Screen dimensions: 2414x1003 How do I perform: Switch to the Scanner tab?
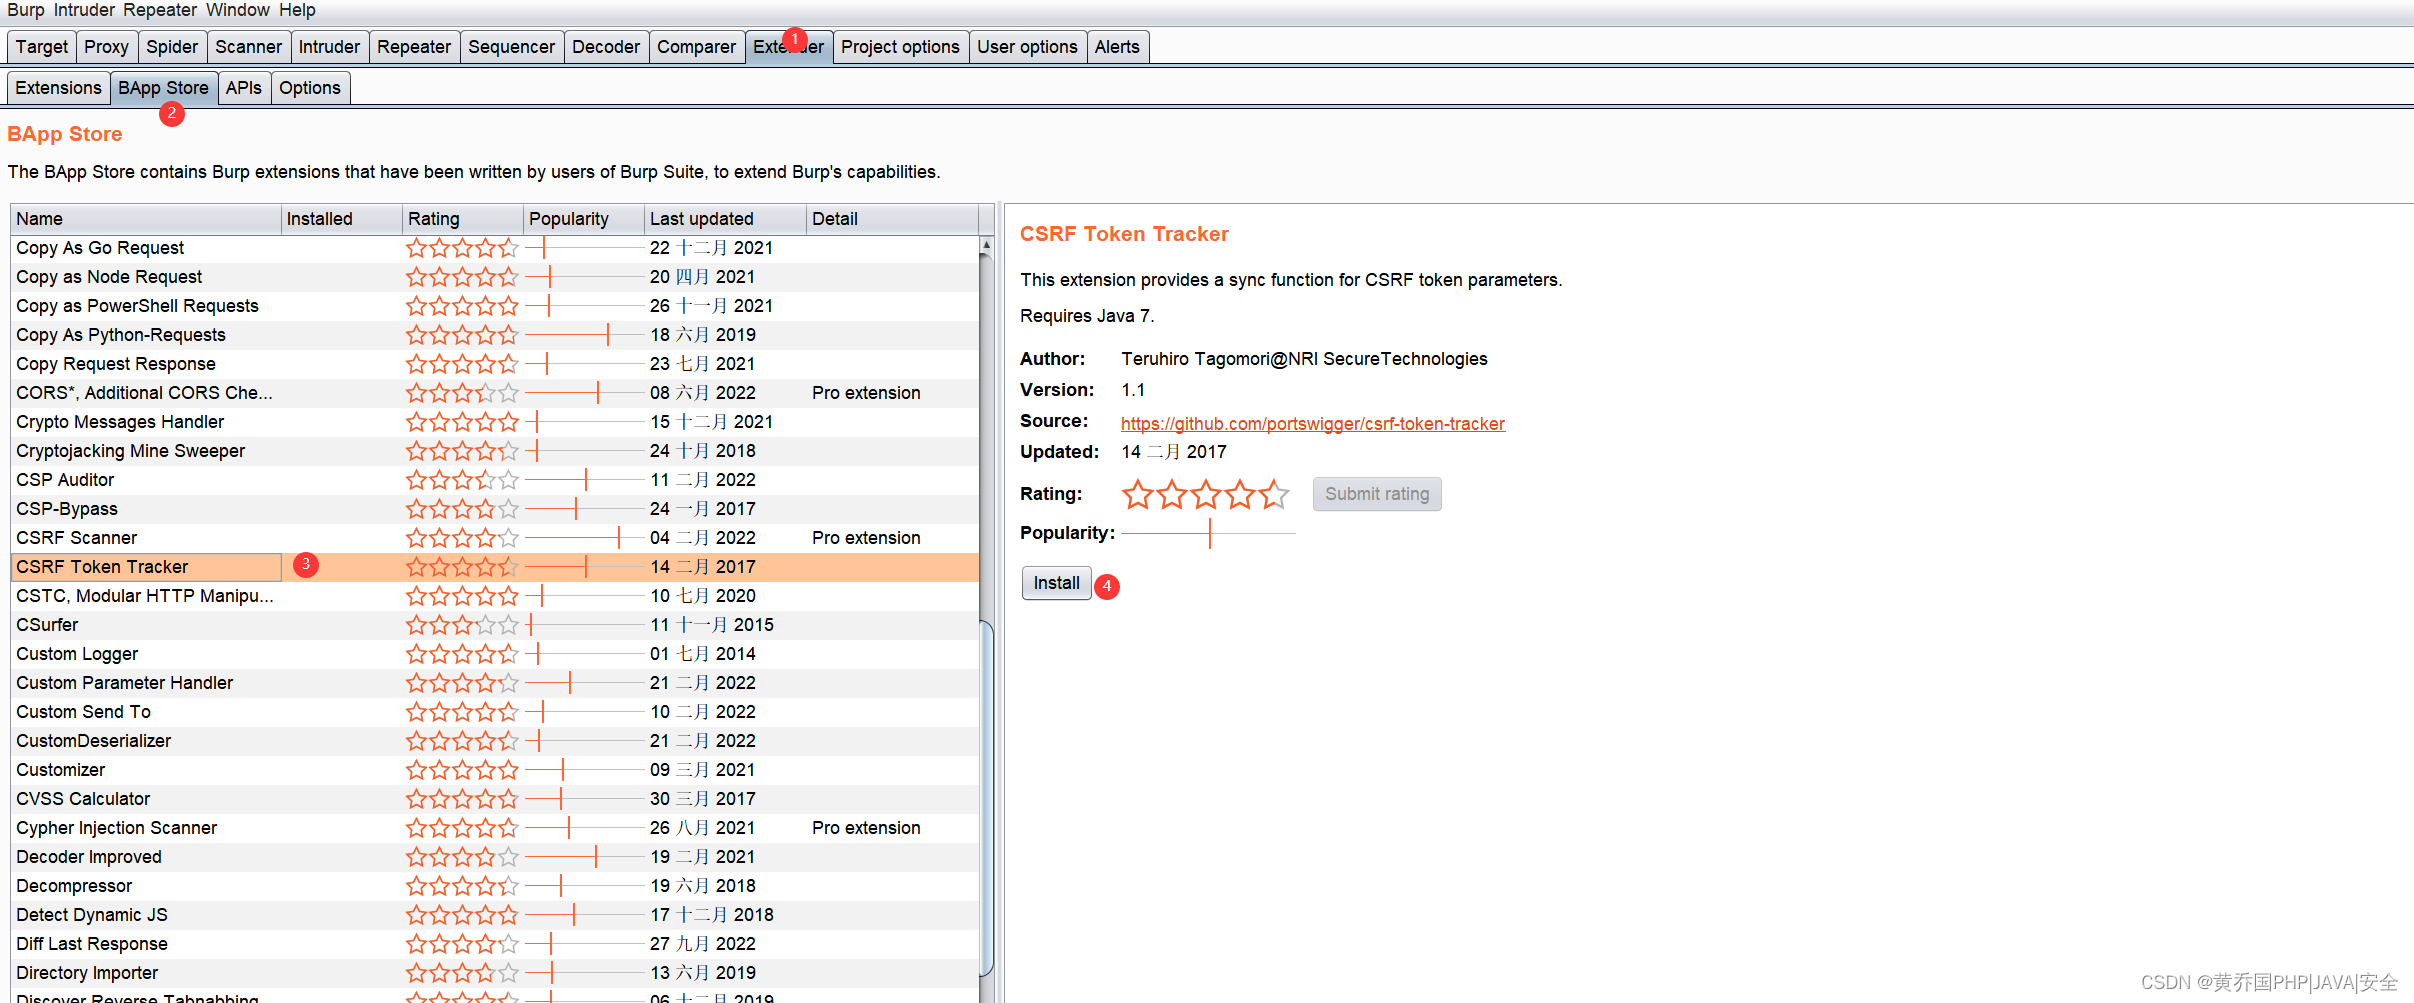[249, 47]
